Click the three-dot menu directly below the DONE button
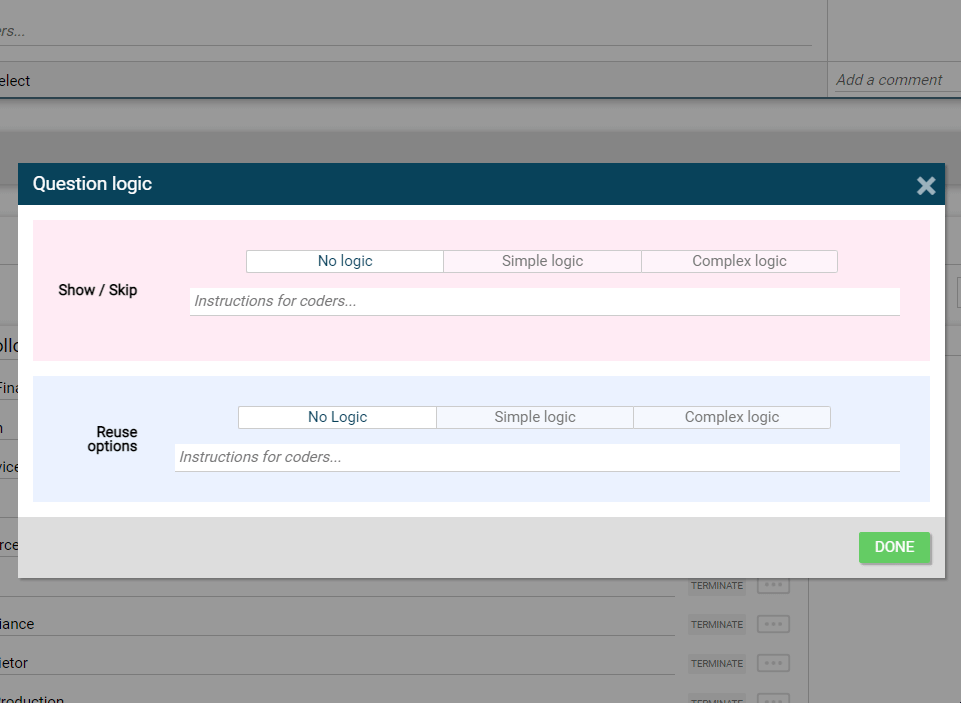 (x=773, y=585)
